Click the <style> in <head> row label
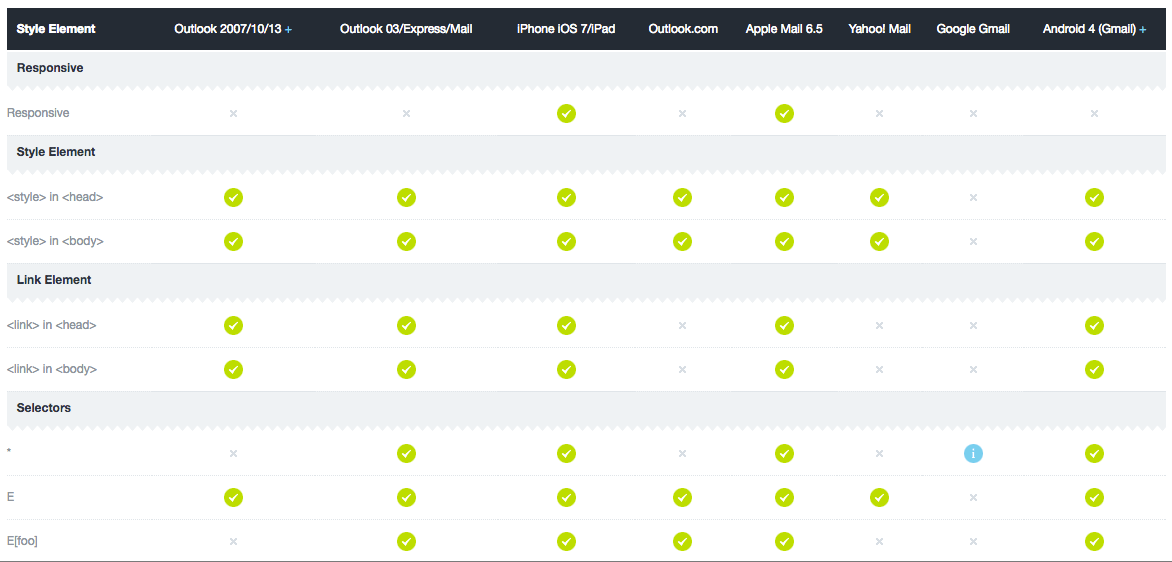The width and height of the screenshot is (1172, 562). (x=55, y=197)
